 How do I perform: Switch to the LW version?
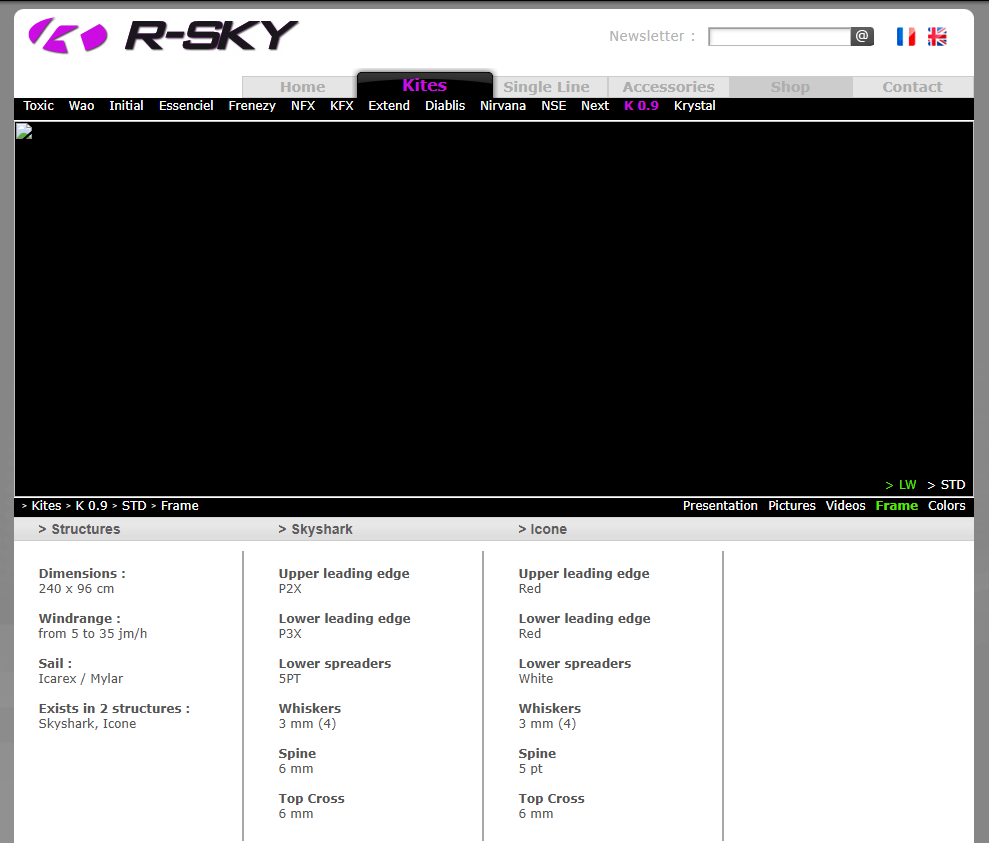(901, 485)
